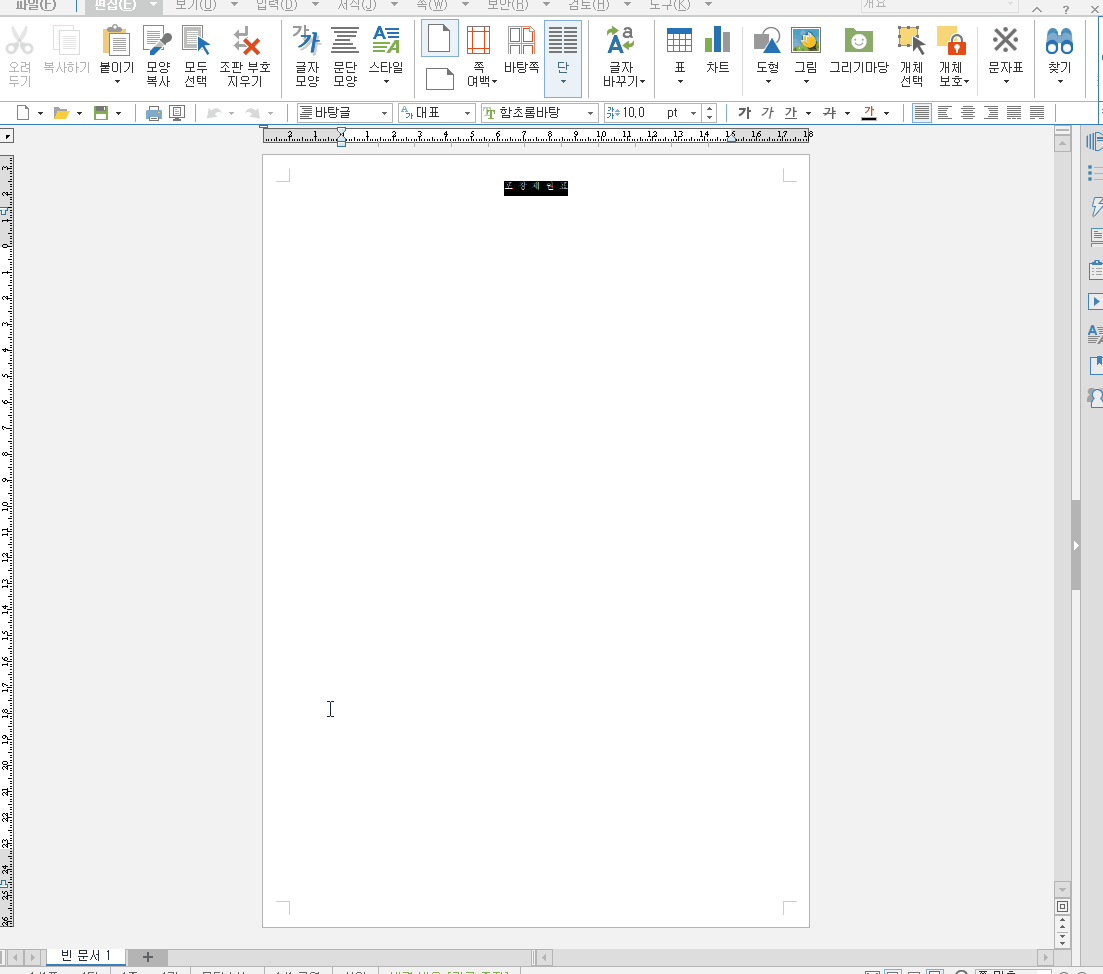Activate the 개체 선택 object selection tool
The height and width of the screenshot is (974, 1103).
(910, 50)
